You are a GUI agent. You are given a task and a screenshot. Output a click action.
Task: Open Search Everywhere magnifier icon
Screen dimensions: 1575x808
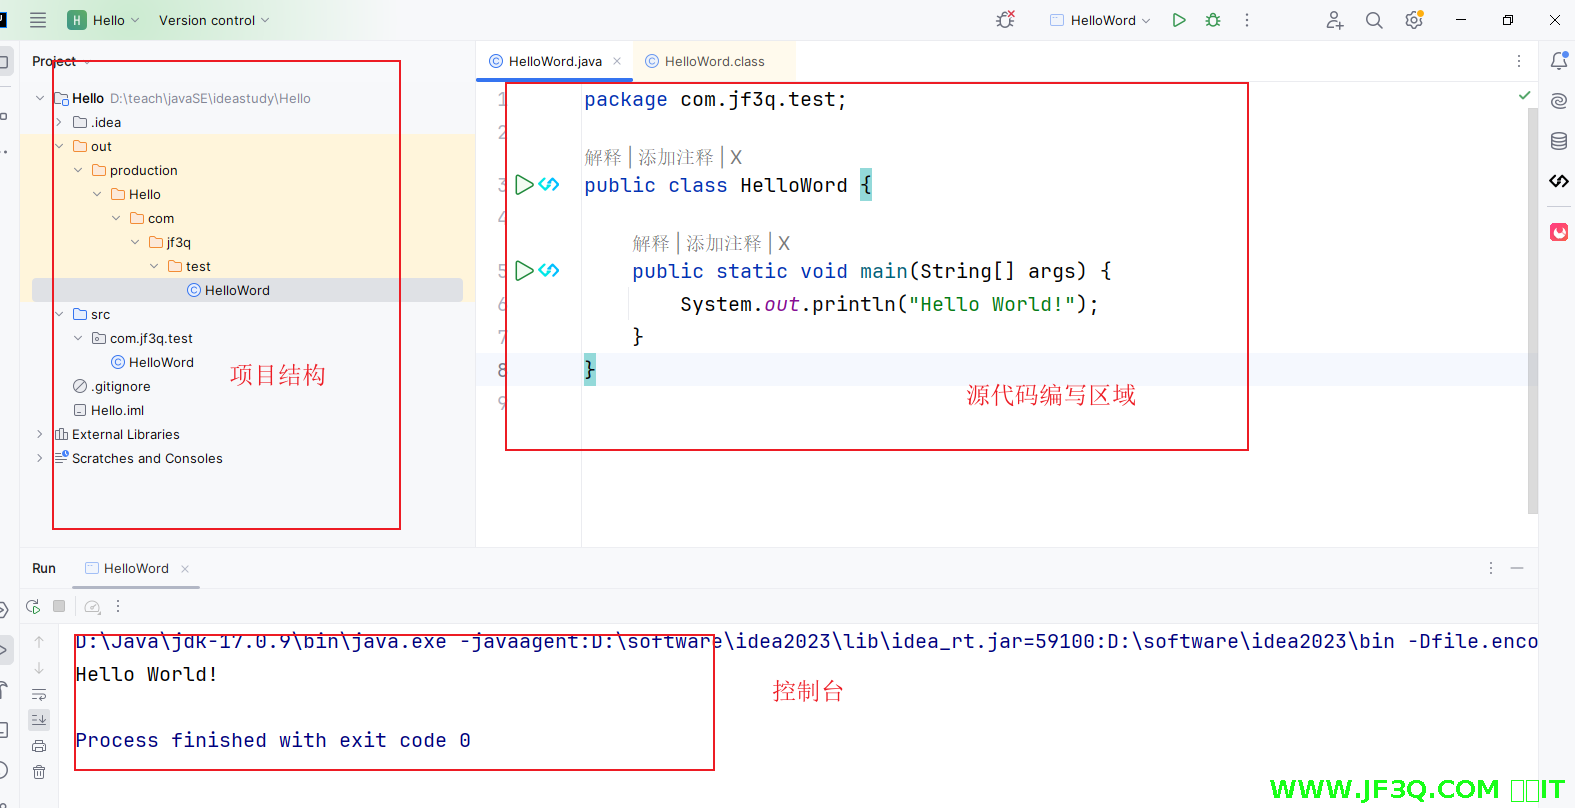click(x=1374, y=20)
